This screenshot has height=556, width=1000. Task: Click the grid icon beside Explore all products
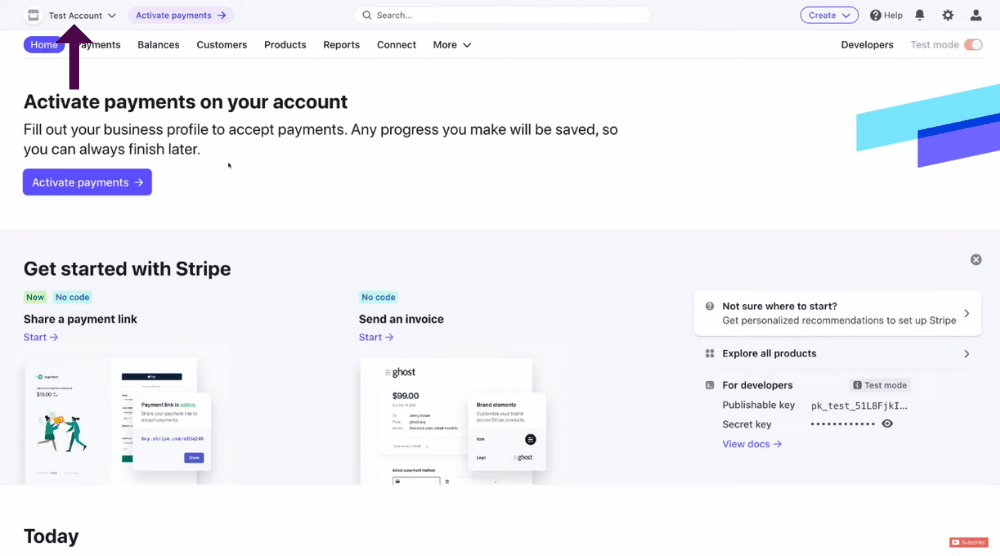point(709,353)
